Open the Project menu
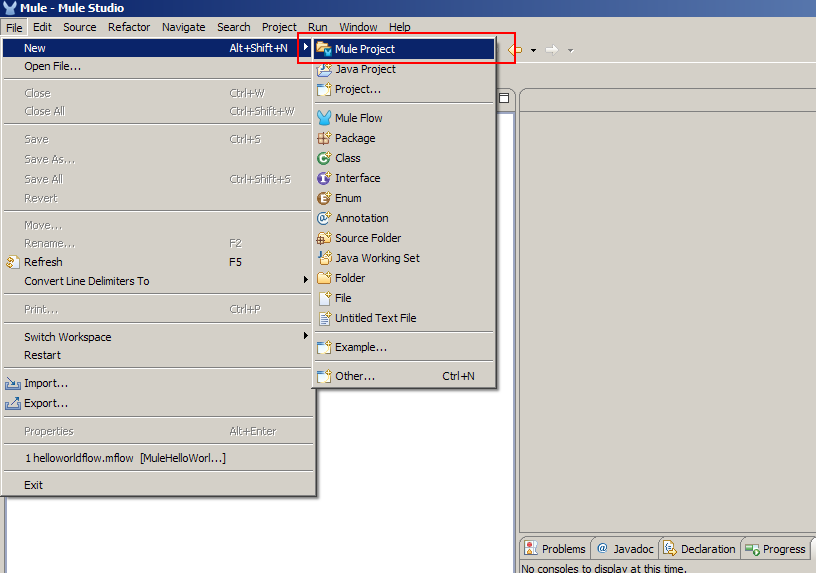The height and width of the screenshot is (574, 816). coord(279,27)
